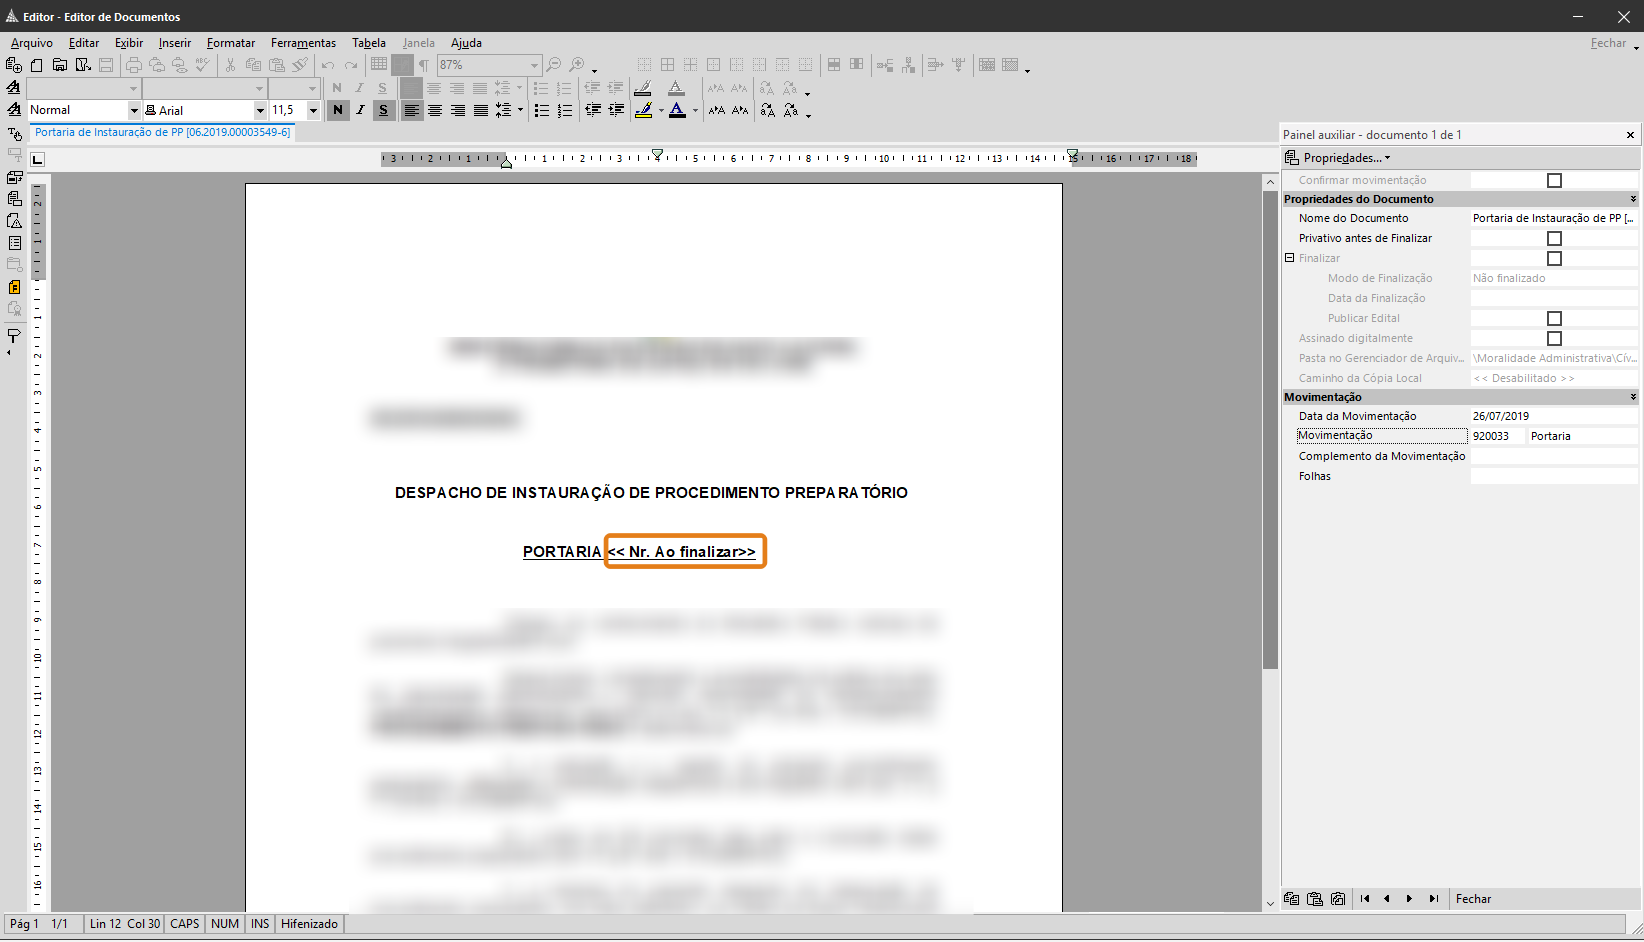Center-align text using the active alignment row
1644x942 pixels.
coord(435,110)
